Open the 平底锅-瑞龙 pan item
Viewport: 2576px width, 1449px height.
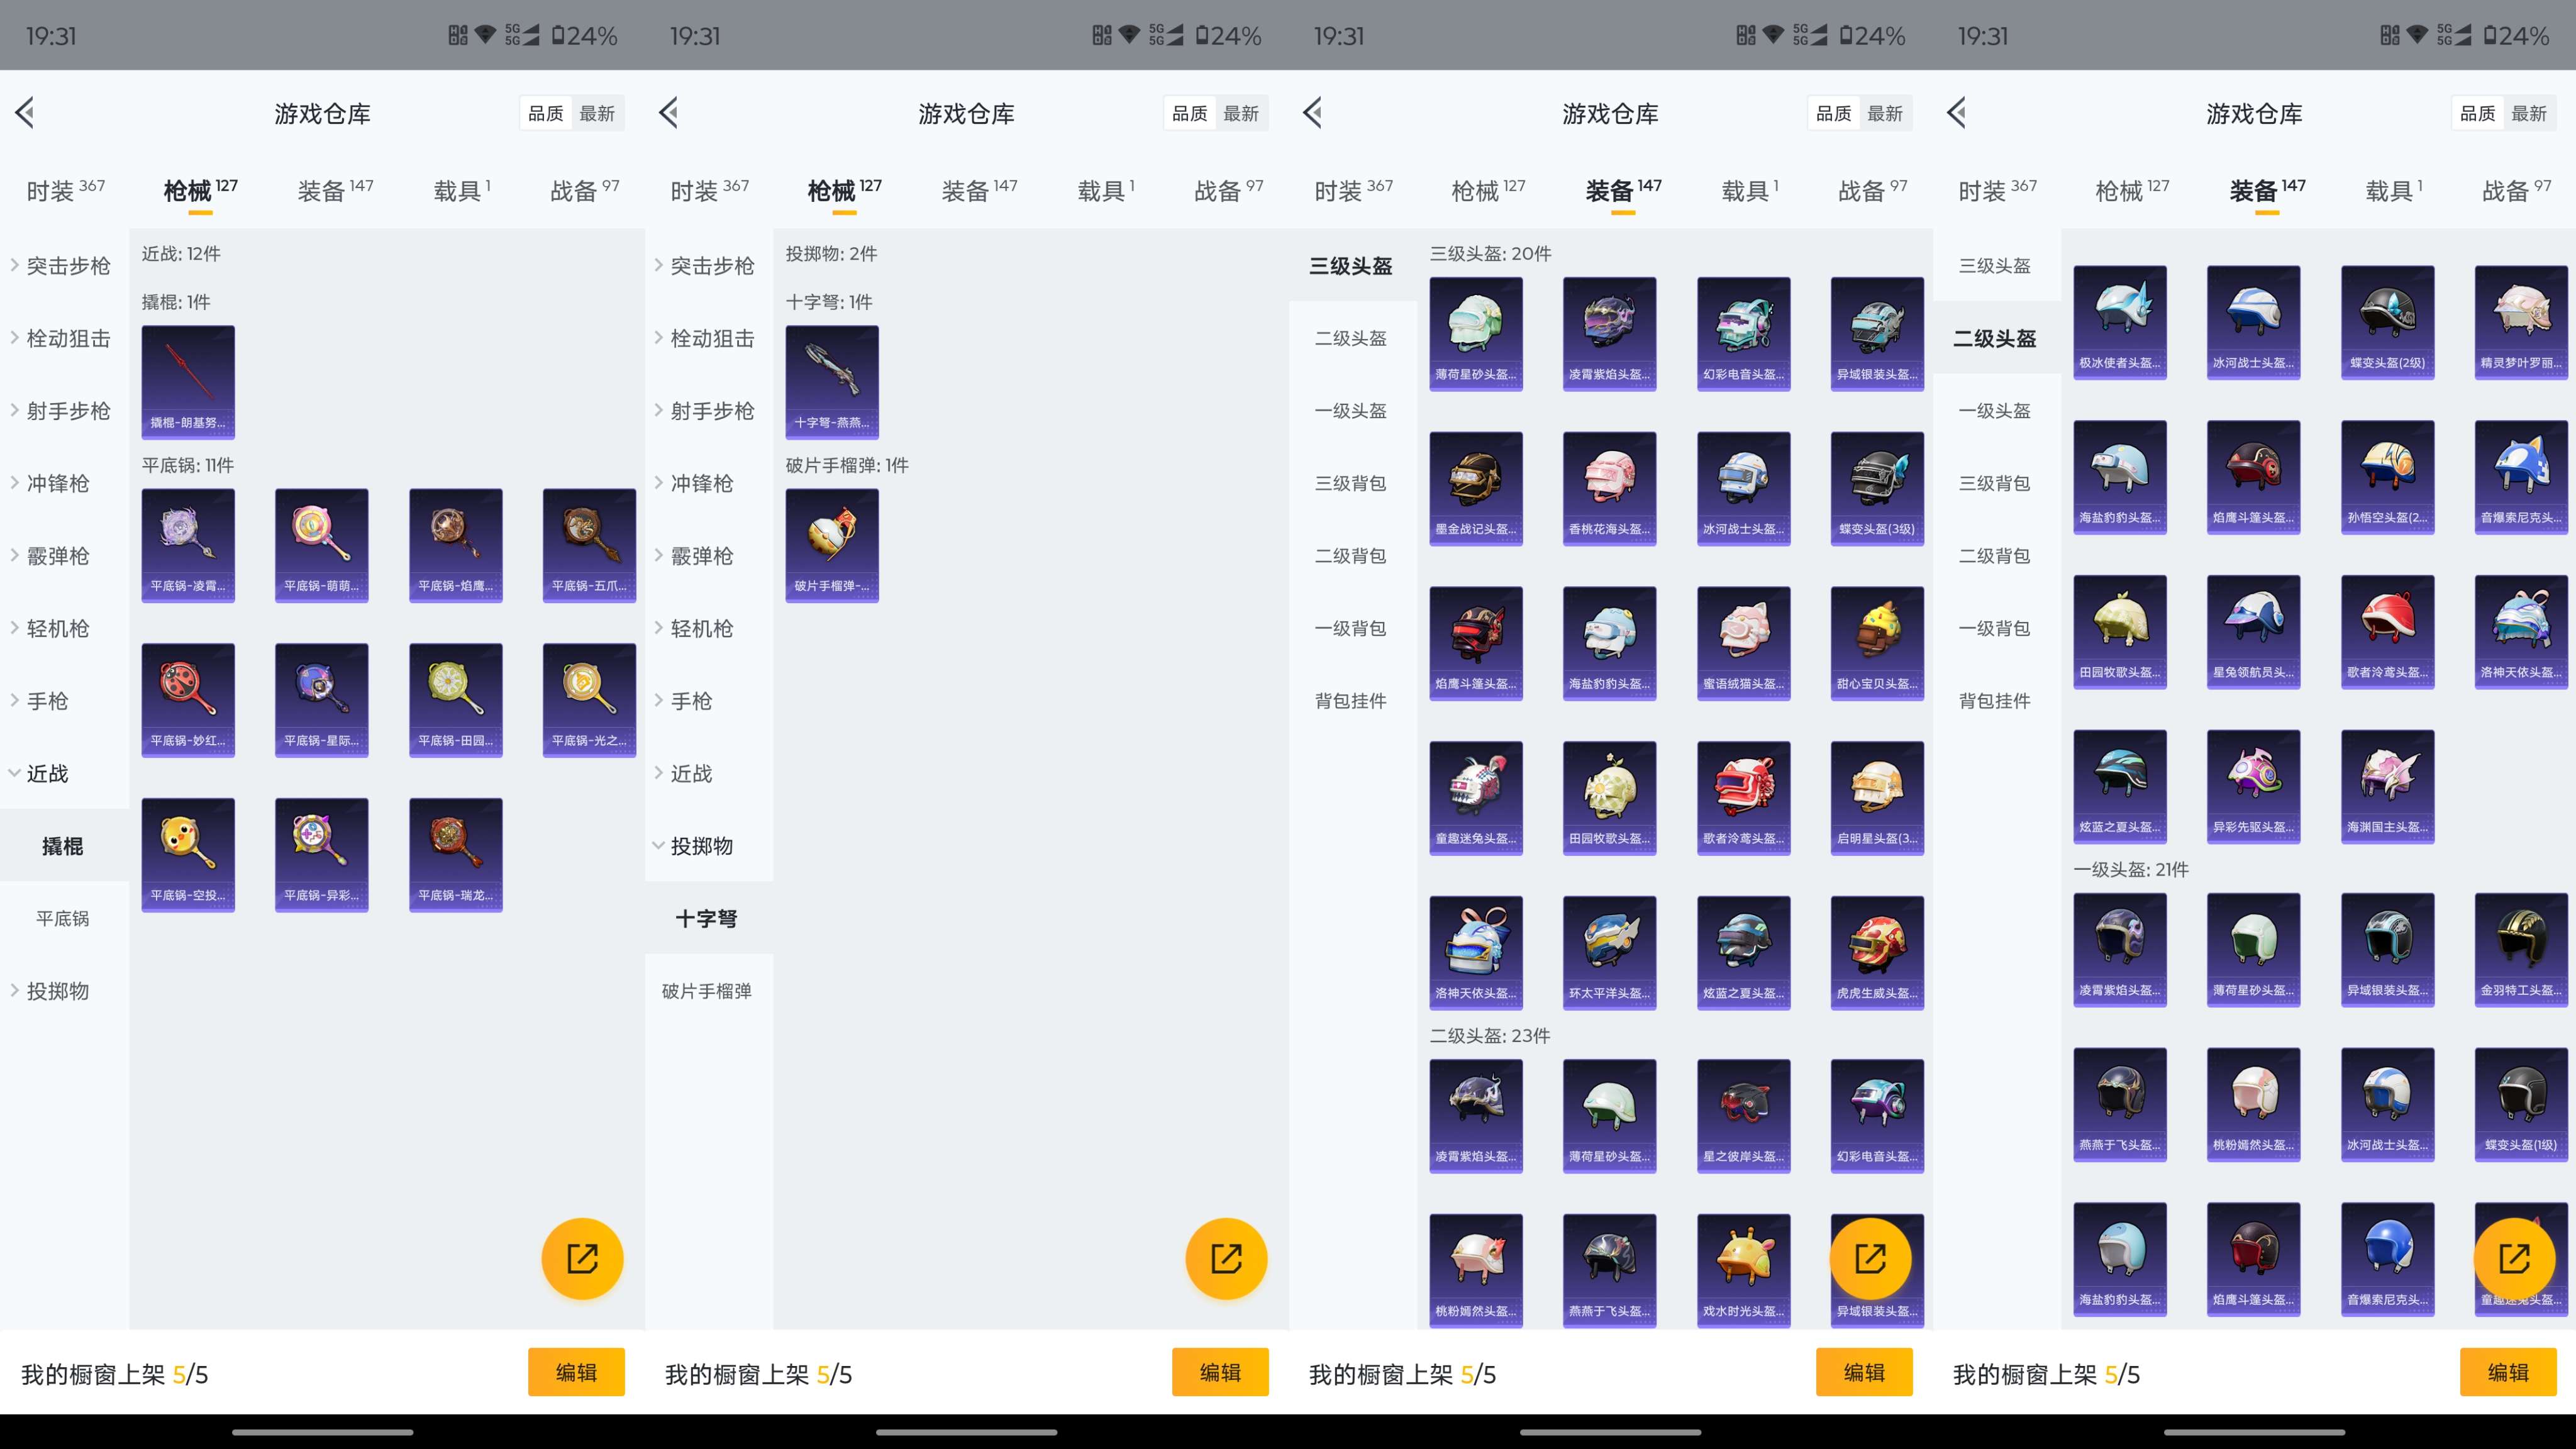tap(456, 855)
